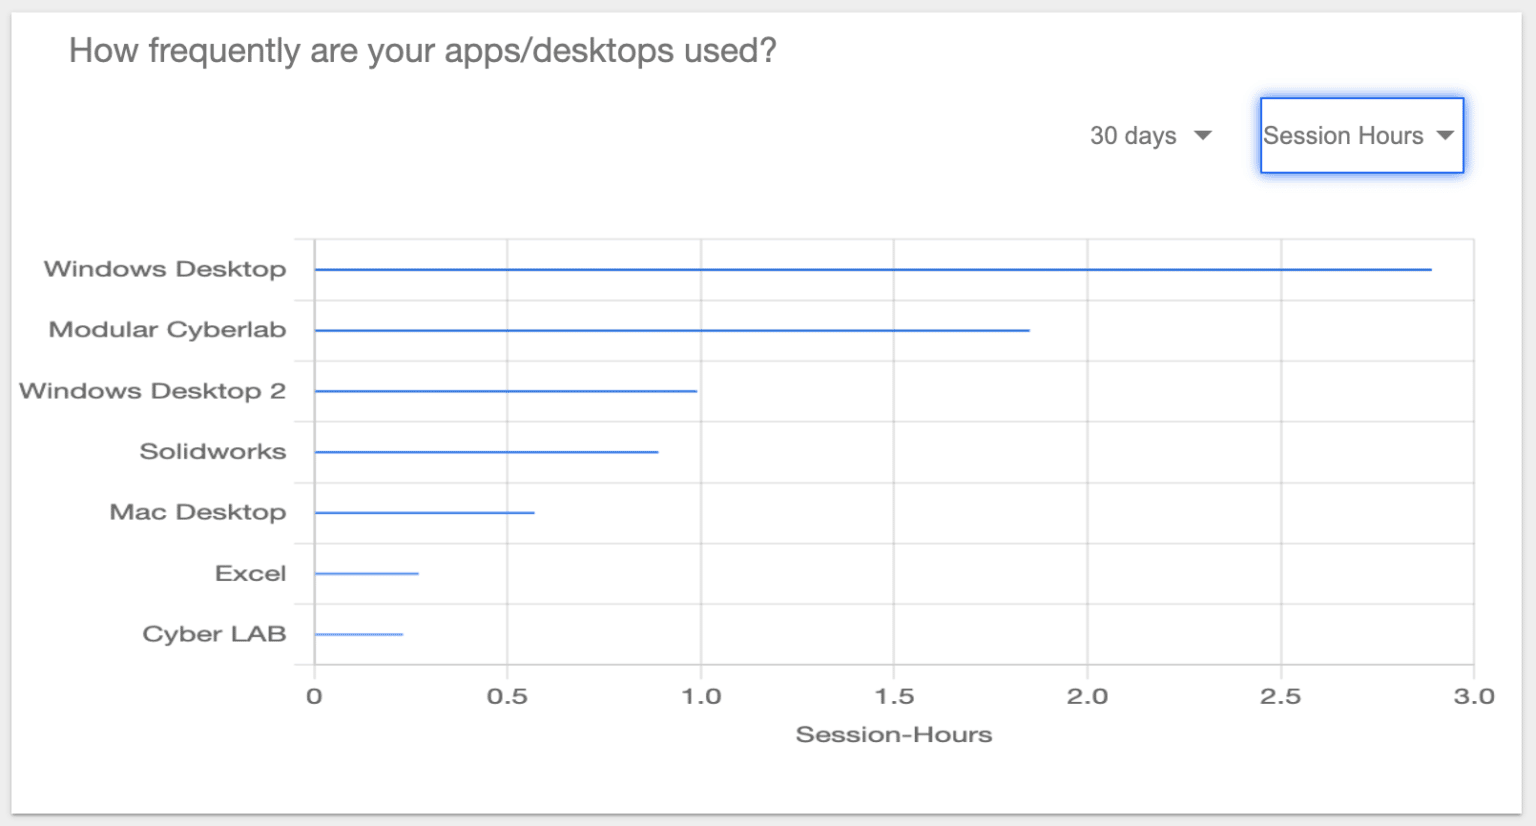1536x826 pixels.
Task: Click the Modular Cyberlab axis label
Action: click(167, 330)
